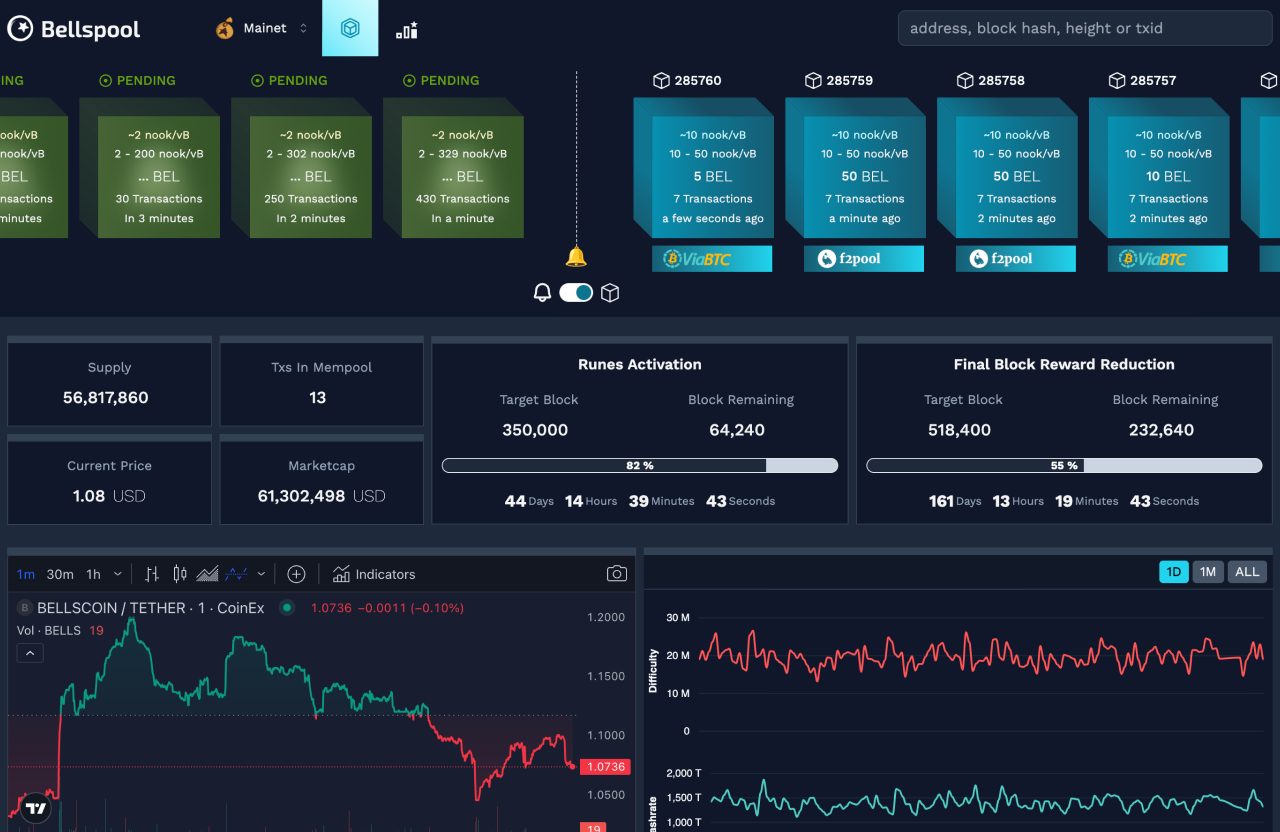
Task: Click Marketcap 61,302,498 USD
Action: (321, 495)
